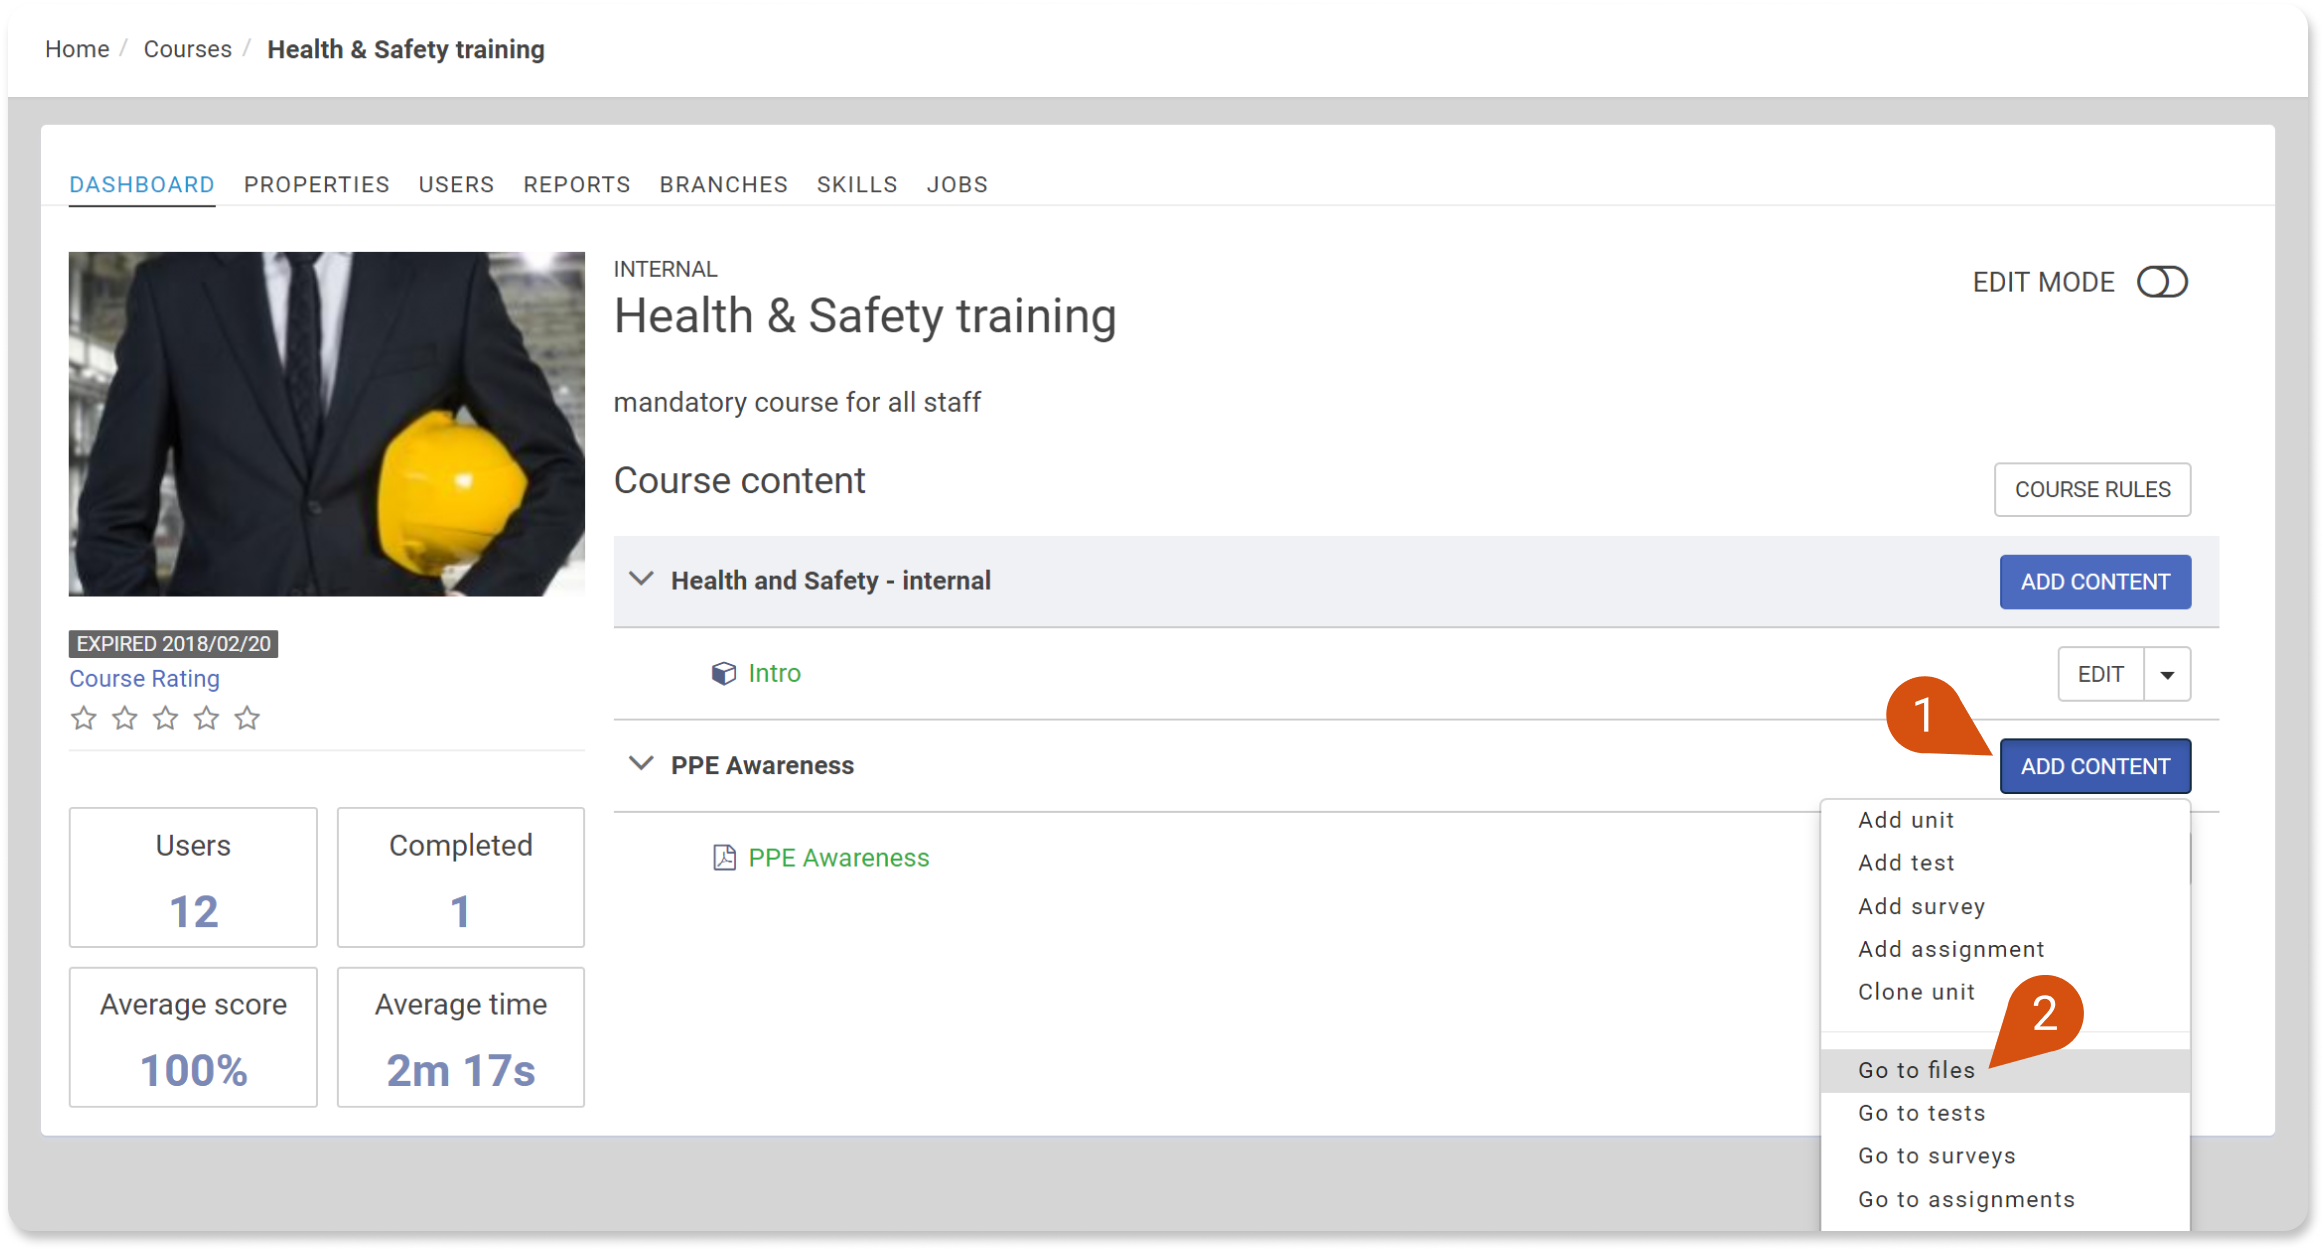Select Add test from the menu

pos(2005,863)
